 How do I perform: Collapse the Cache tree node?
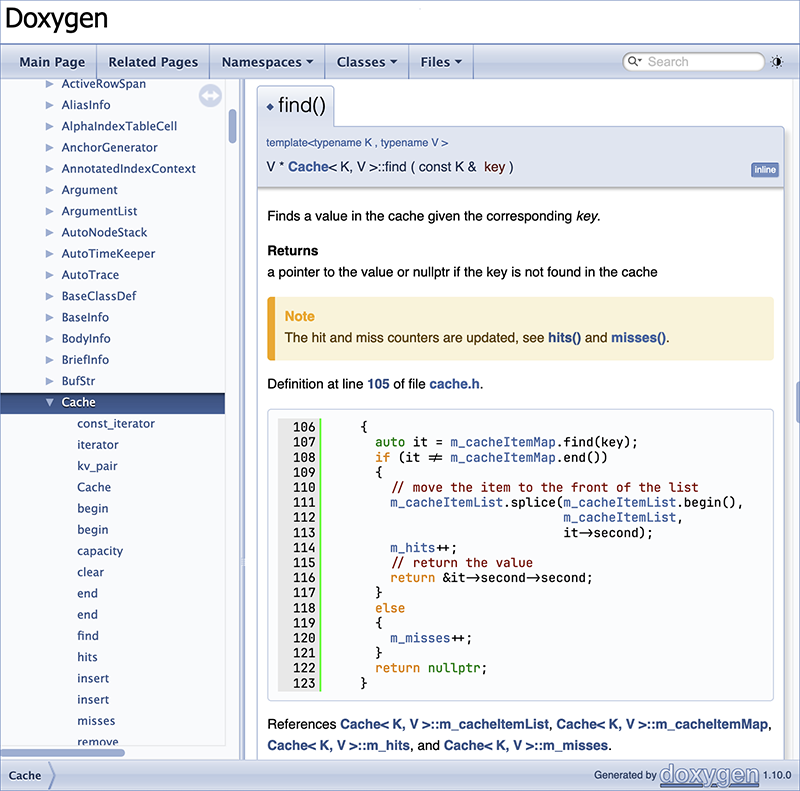tap(49, 403)
